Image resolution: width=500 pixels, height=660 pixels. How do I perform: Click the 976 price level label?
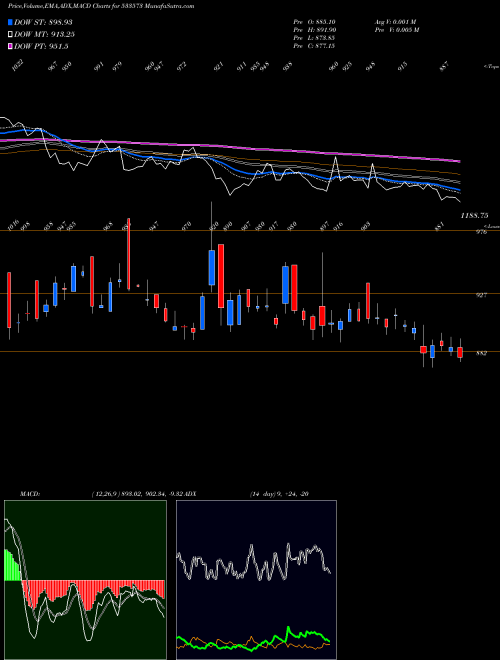click(481, 232)
